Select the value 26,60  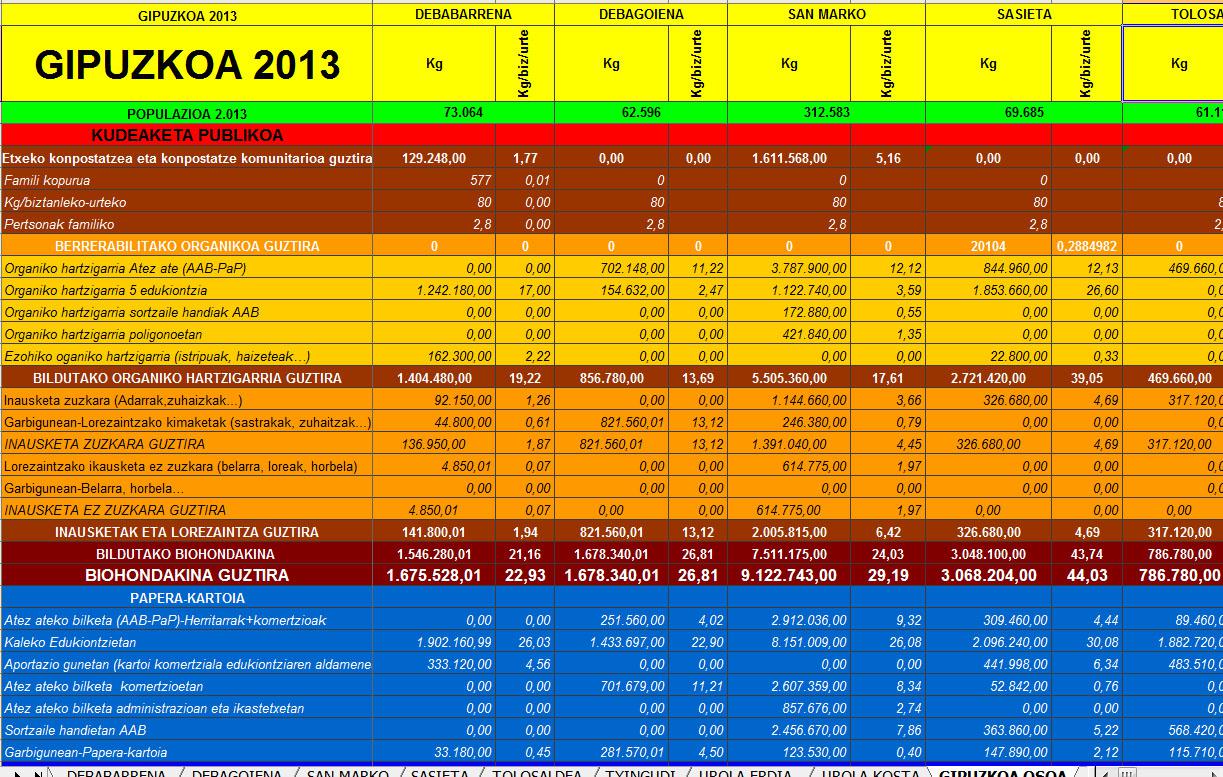(1086, 290)
